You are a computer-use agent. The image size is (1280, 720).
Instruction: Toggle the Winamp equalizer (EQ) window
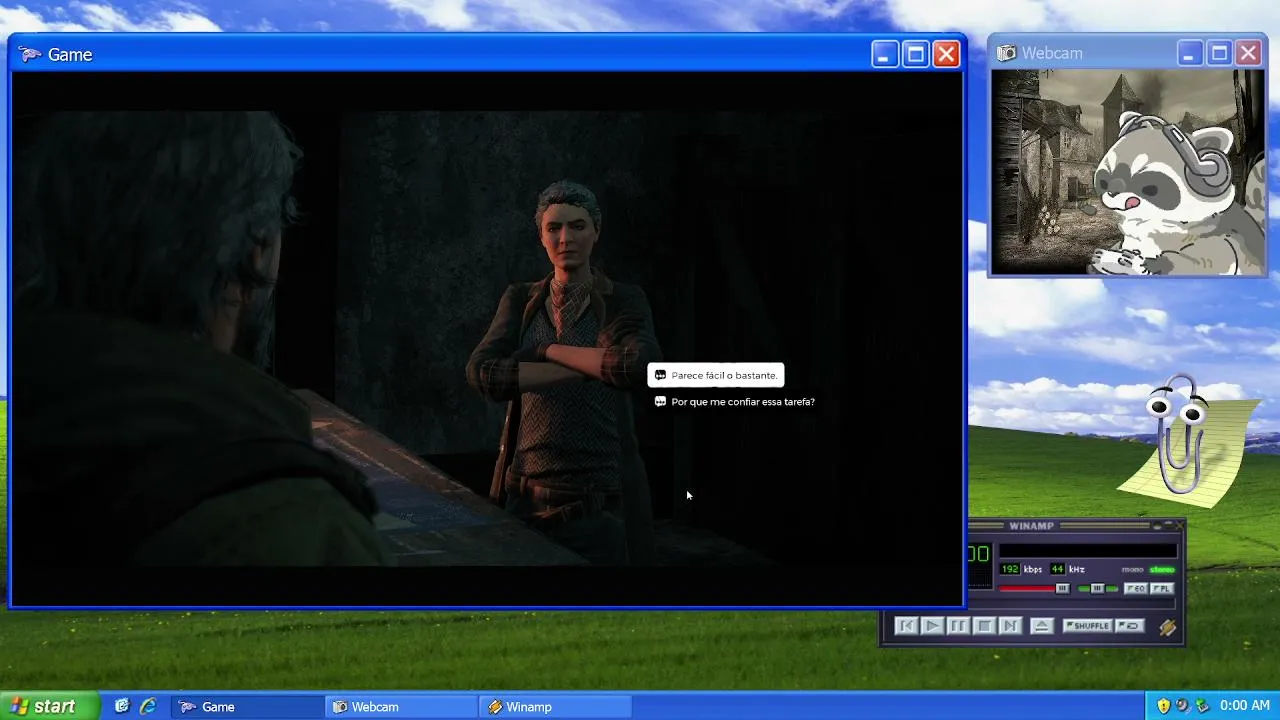coord(1136,589)
